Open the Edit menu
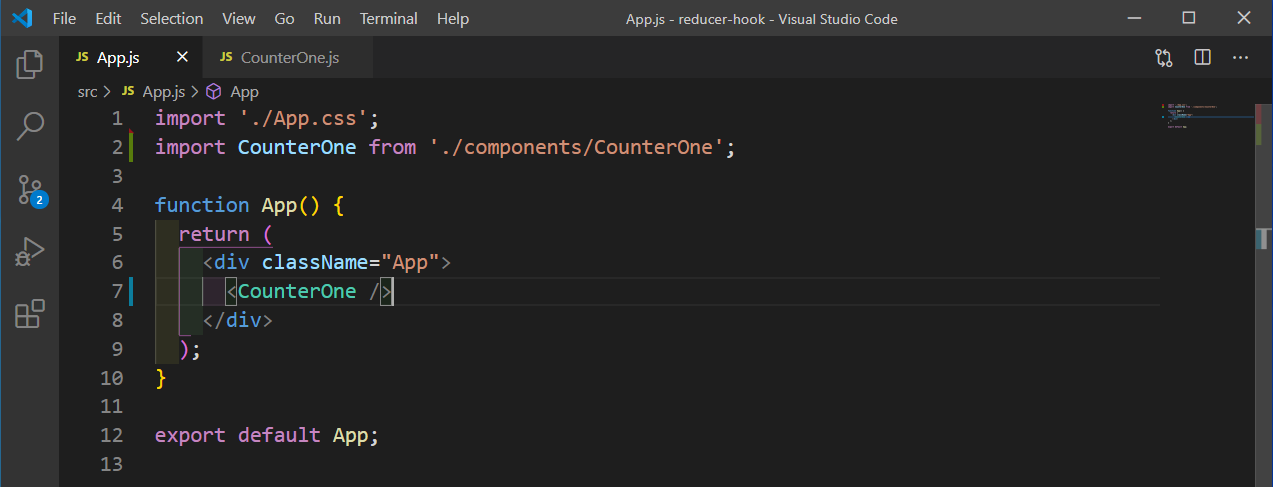The image size is (1273, 487). click(x=108, y=19)
